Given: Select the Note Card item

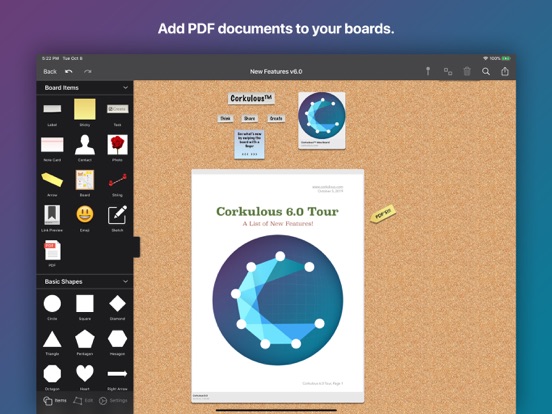Looking at the screenshot, I should tap(52, 145).
